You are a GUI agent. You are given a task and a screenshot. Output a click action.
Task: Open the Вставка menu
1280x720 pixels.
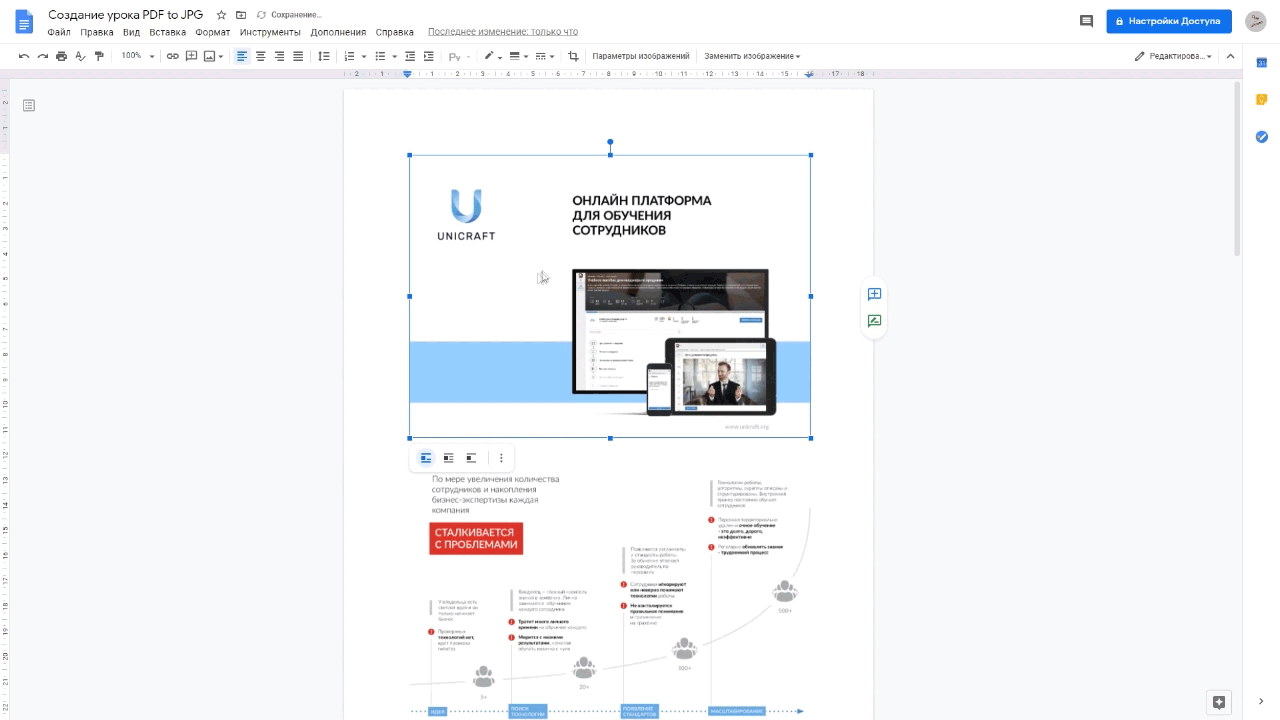click(167, 32)
